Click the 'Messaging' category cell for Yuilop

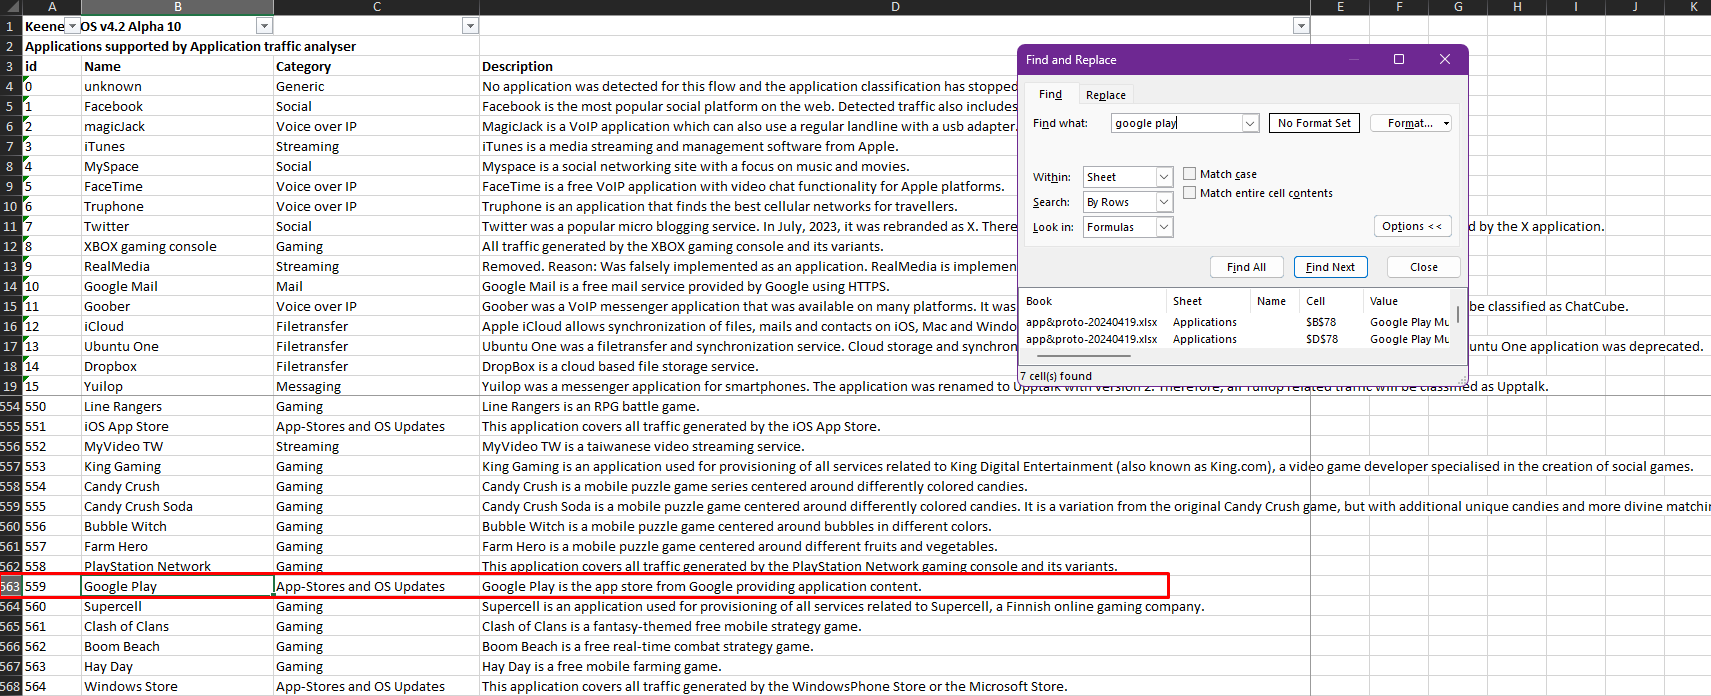pyautogui.click(x=377, y=386)
